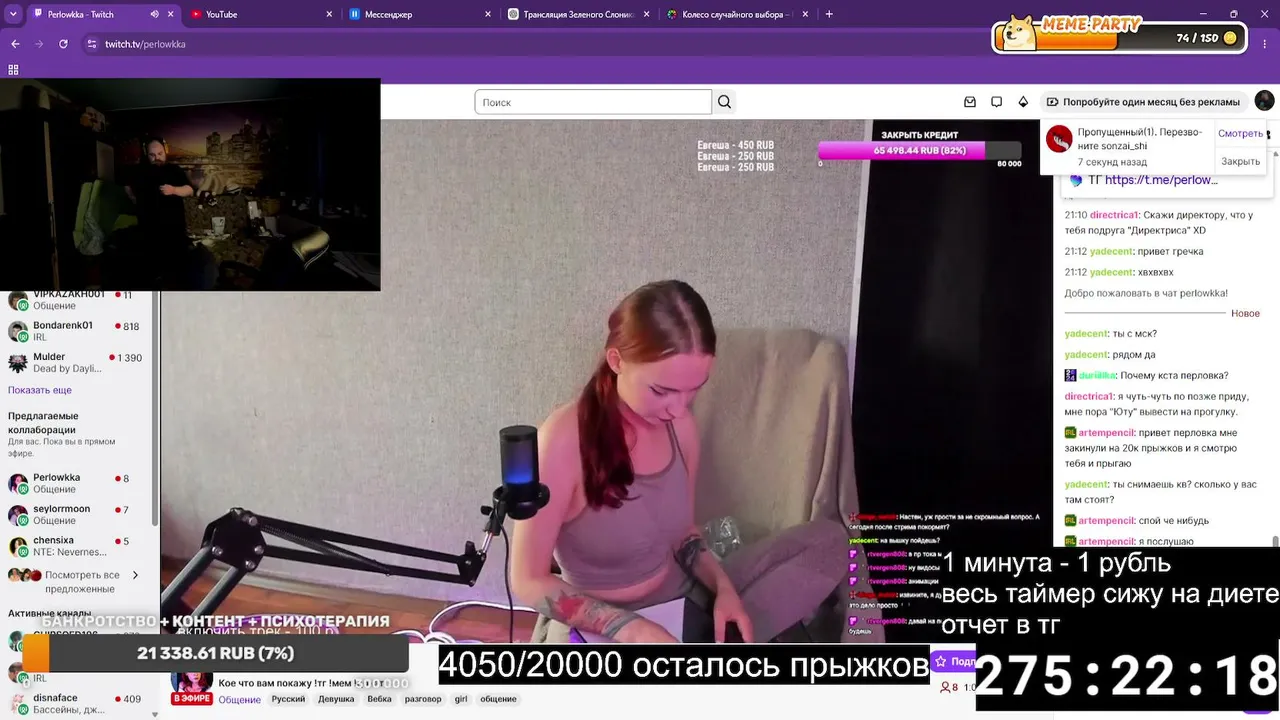Click the browser back arrow

15,44
